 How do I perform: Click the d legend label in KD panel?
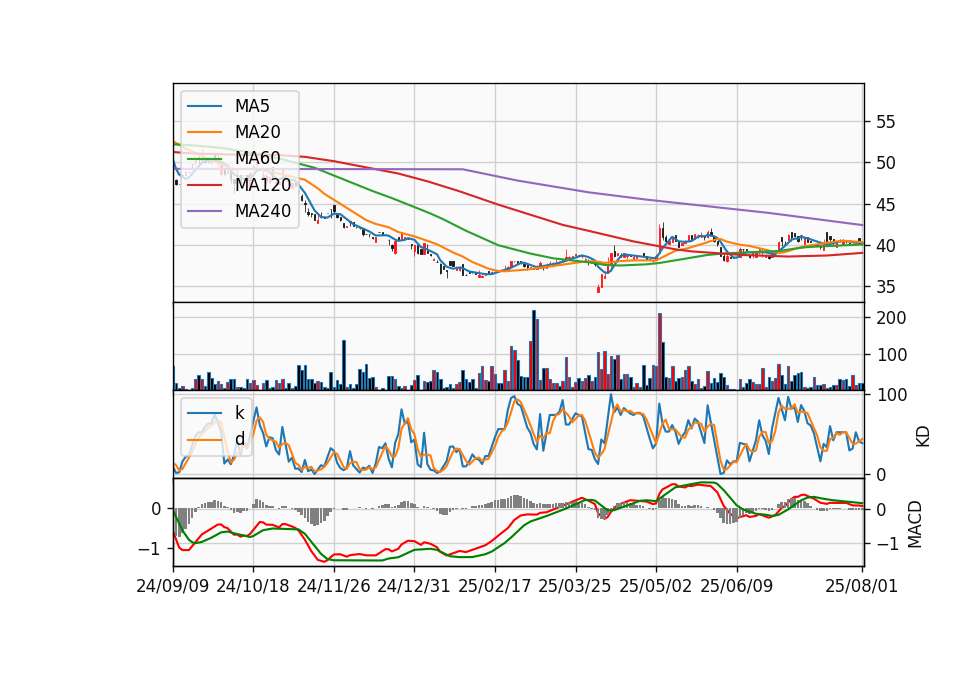(239, 439)
